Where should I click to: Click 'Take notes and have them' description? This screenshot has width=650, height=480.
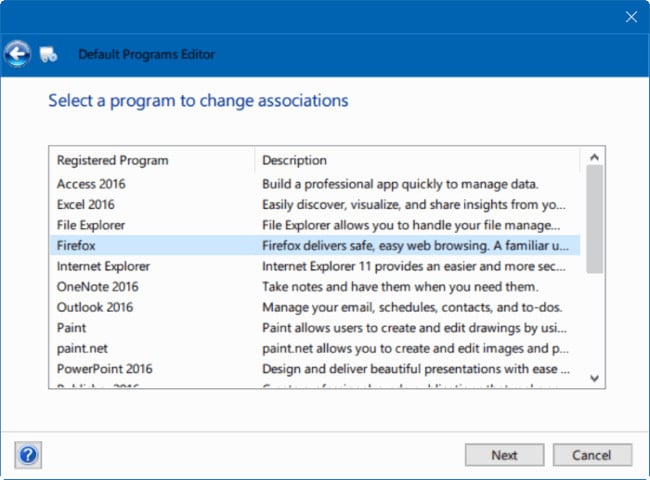click(400, 287)
